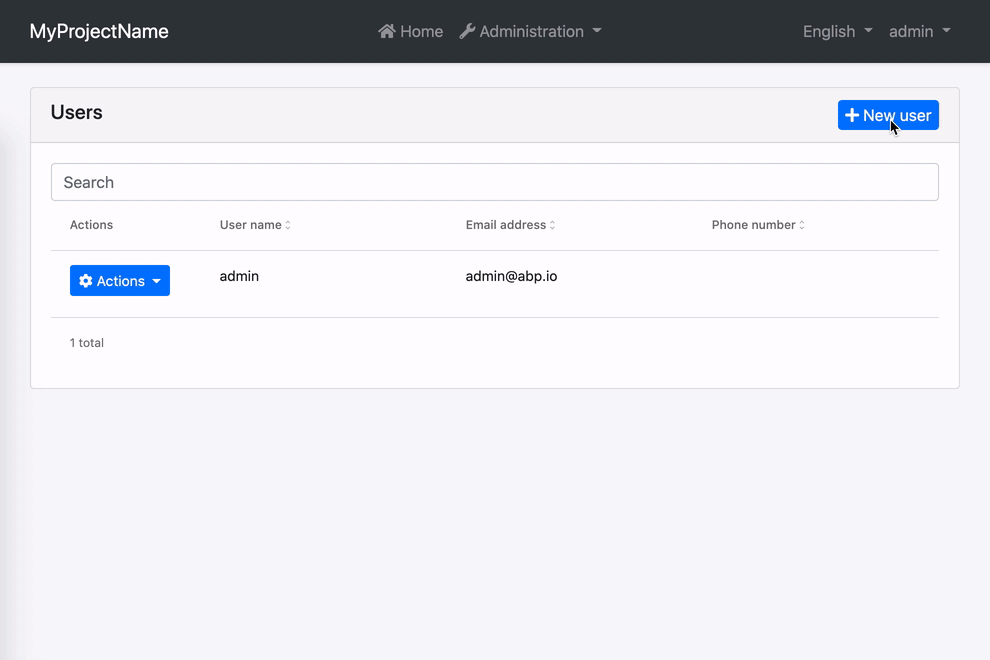Open the Actions dropdown caret on admin row

click(155, 280)
